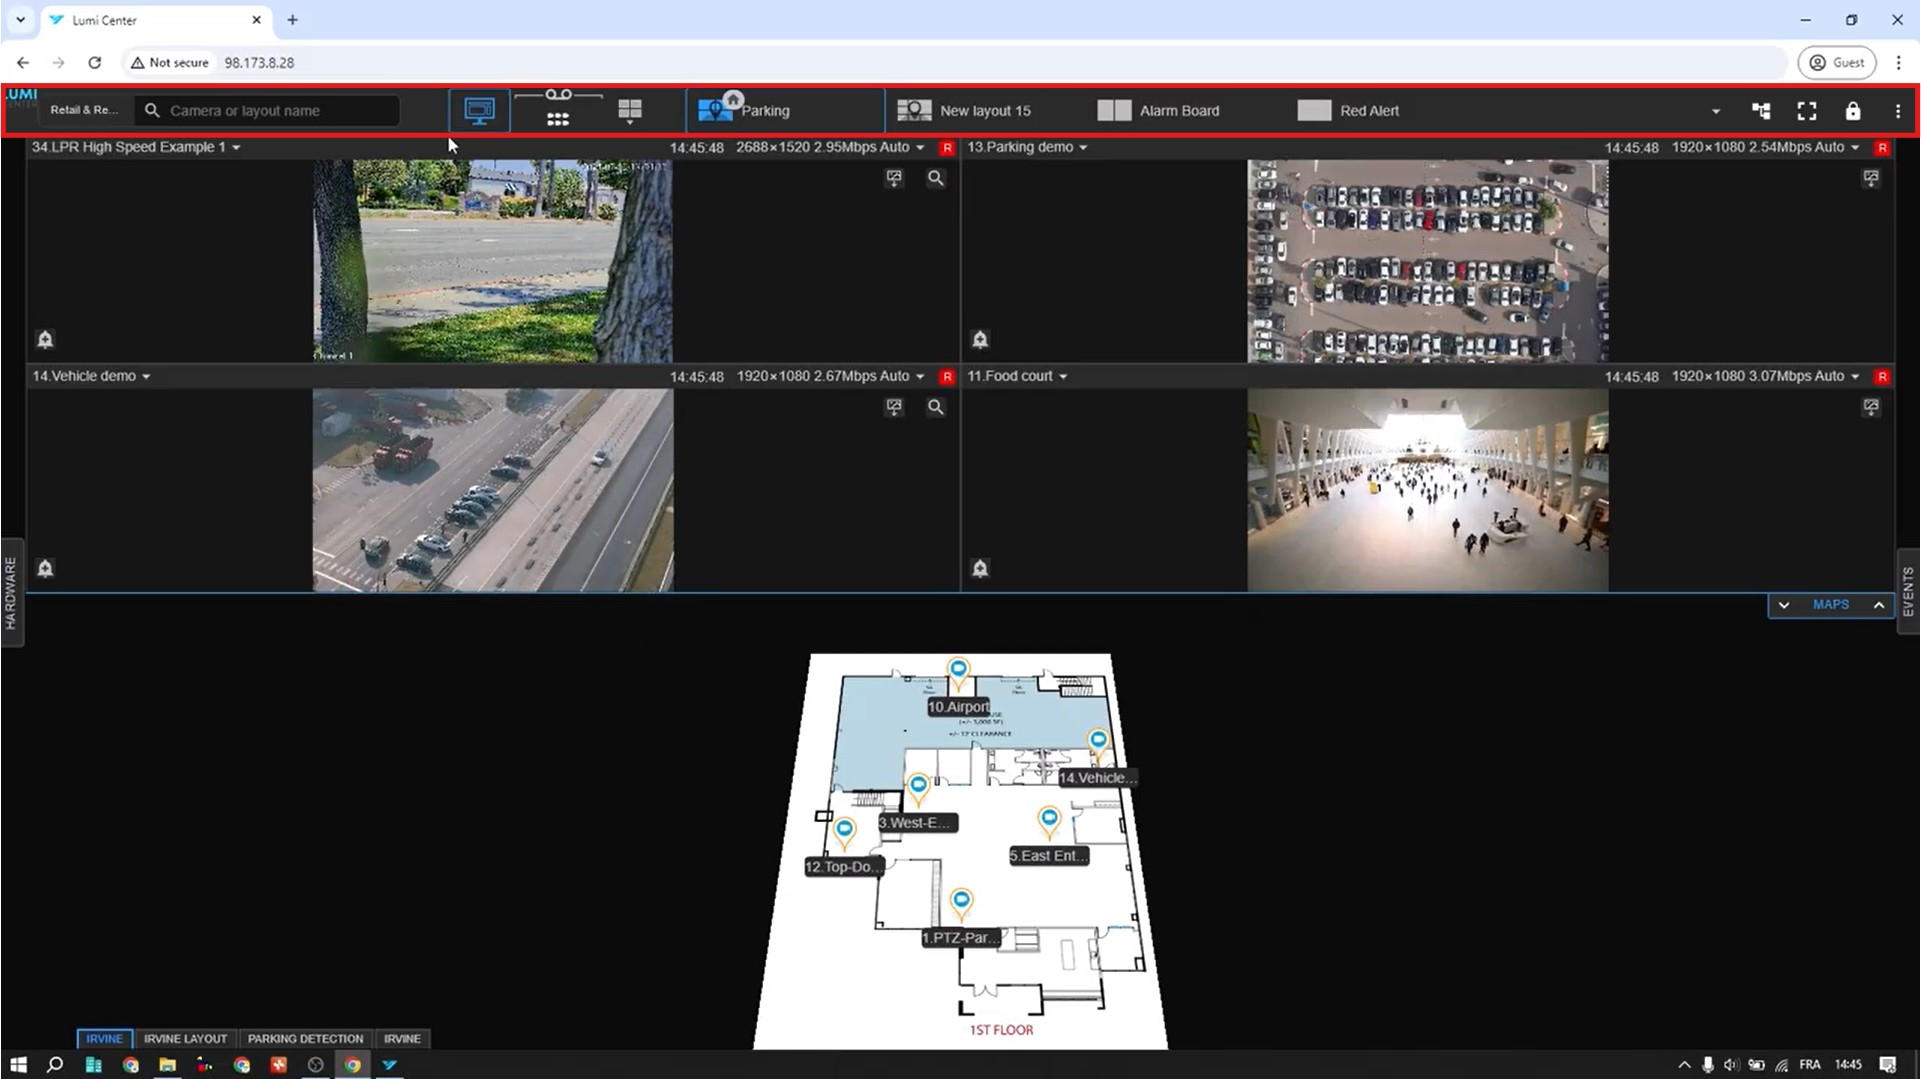Click the display tree icon next to fullscreen
This screenshot has width=1921, height=1079.
pos(1761,111)
